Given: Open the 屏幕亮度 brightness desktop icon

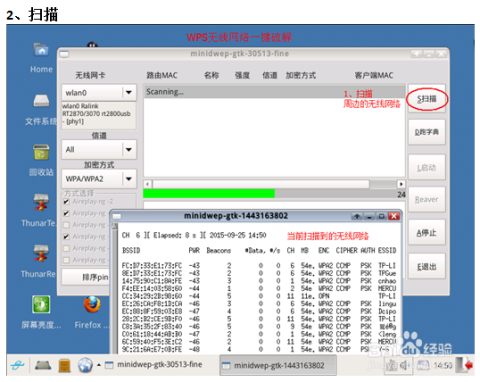Looking at the screenshot, I should (x=41, y=304).
